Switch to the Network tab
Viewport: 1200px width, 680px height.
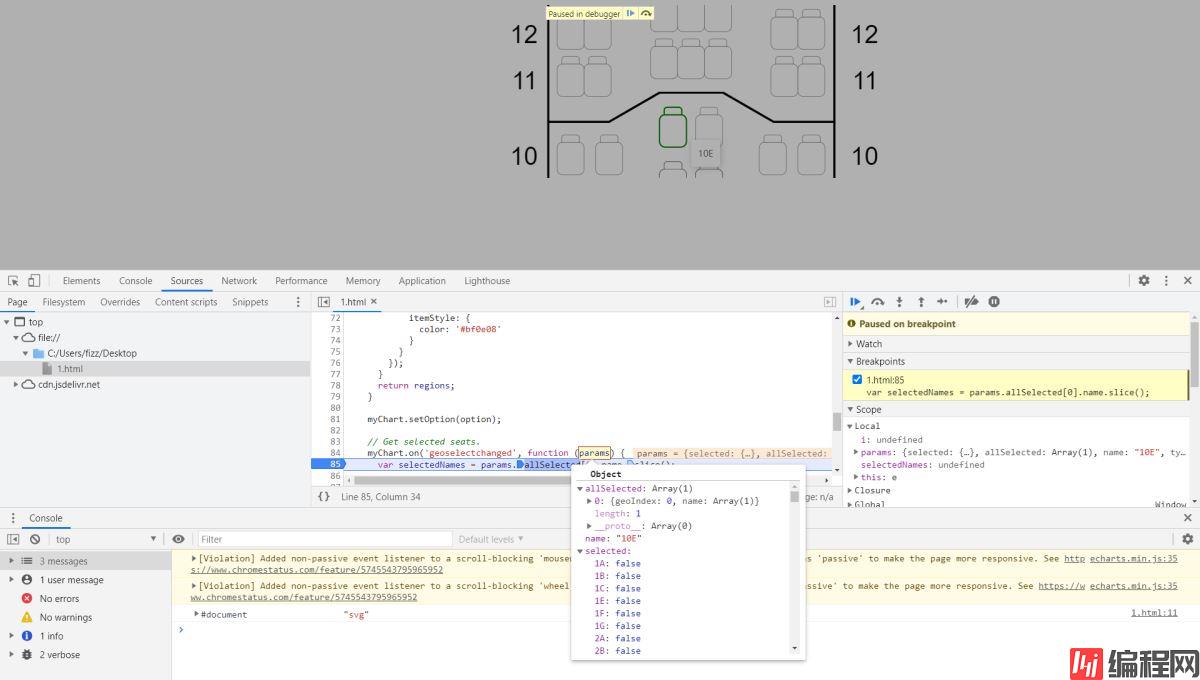(239, 281)
